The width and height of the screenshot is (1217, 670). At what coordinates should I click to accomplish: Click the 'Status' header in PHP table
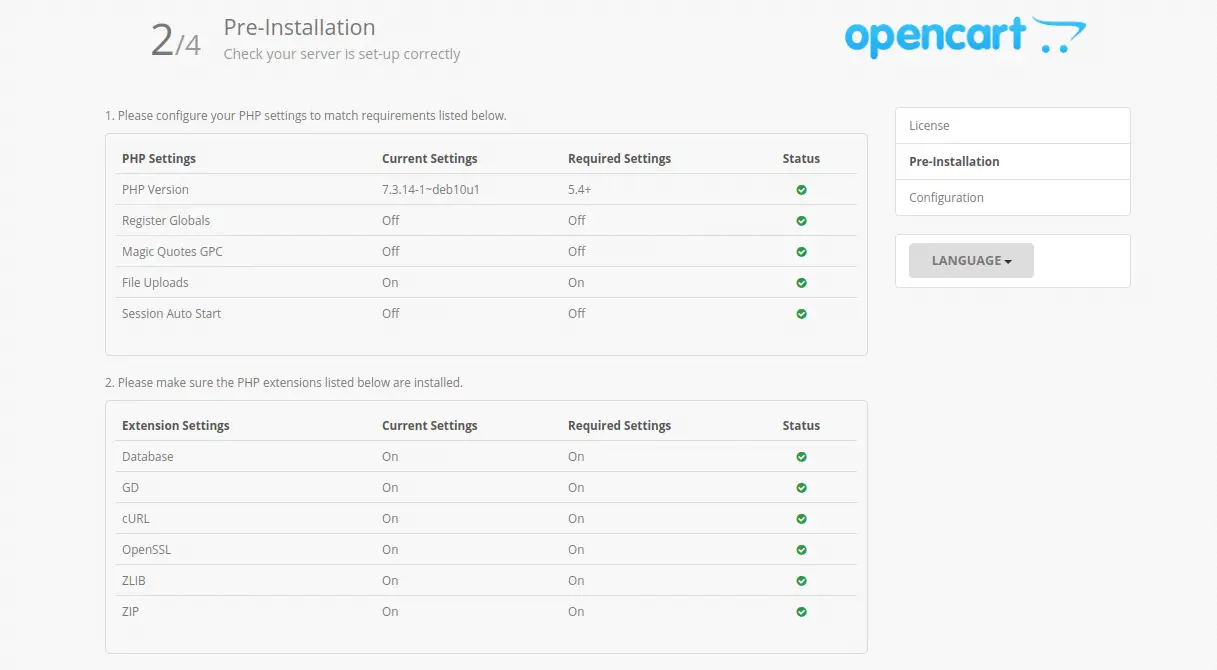(x=801, y=159)
